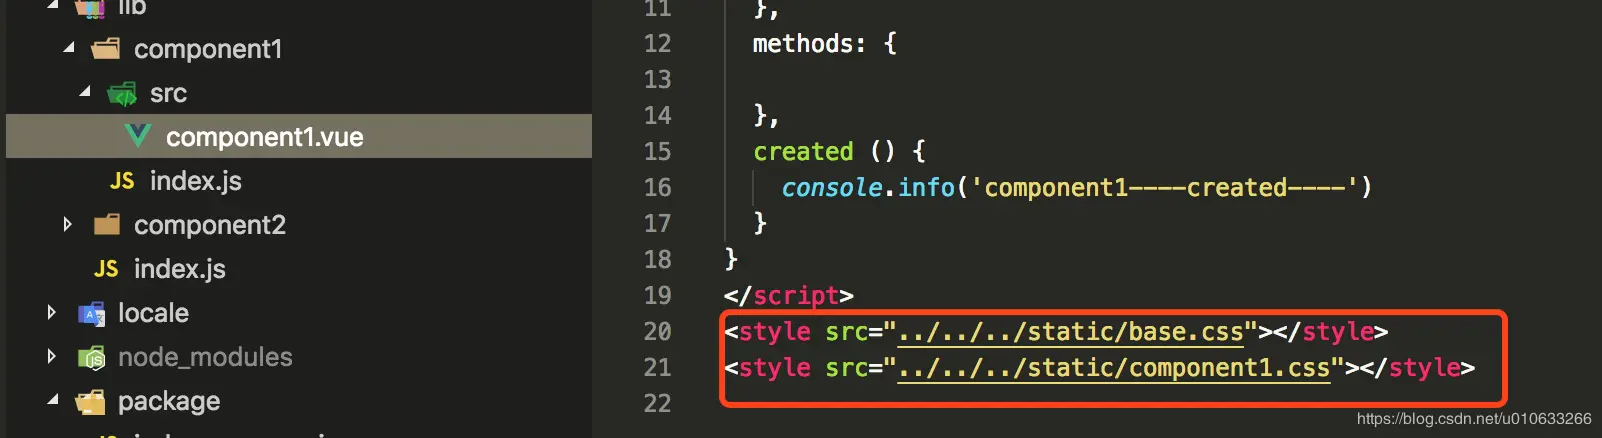Screen dimensions: 1602x438
Task: Click the closing </script> tag
Action: pyautogui.click(x=789, y=296)
